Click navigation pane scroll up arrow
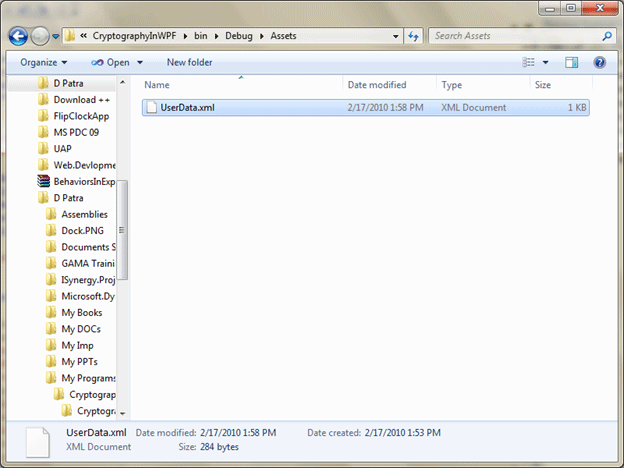This screenshot has height=468, width=624. point(123,82)
